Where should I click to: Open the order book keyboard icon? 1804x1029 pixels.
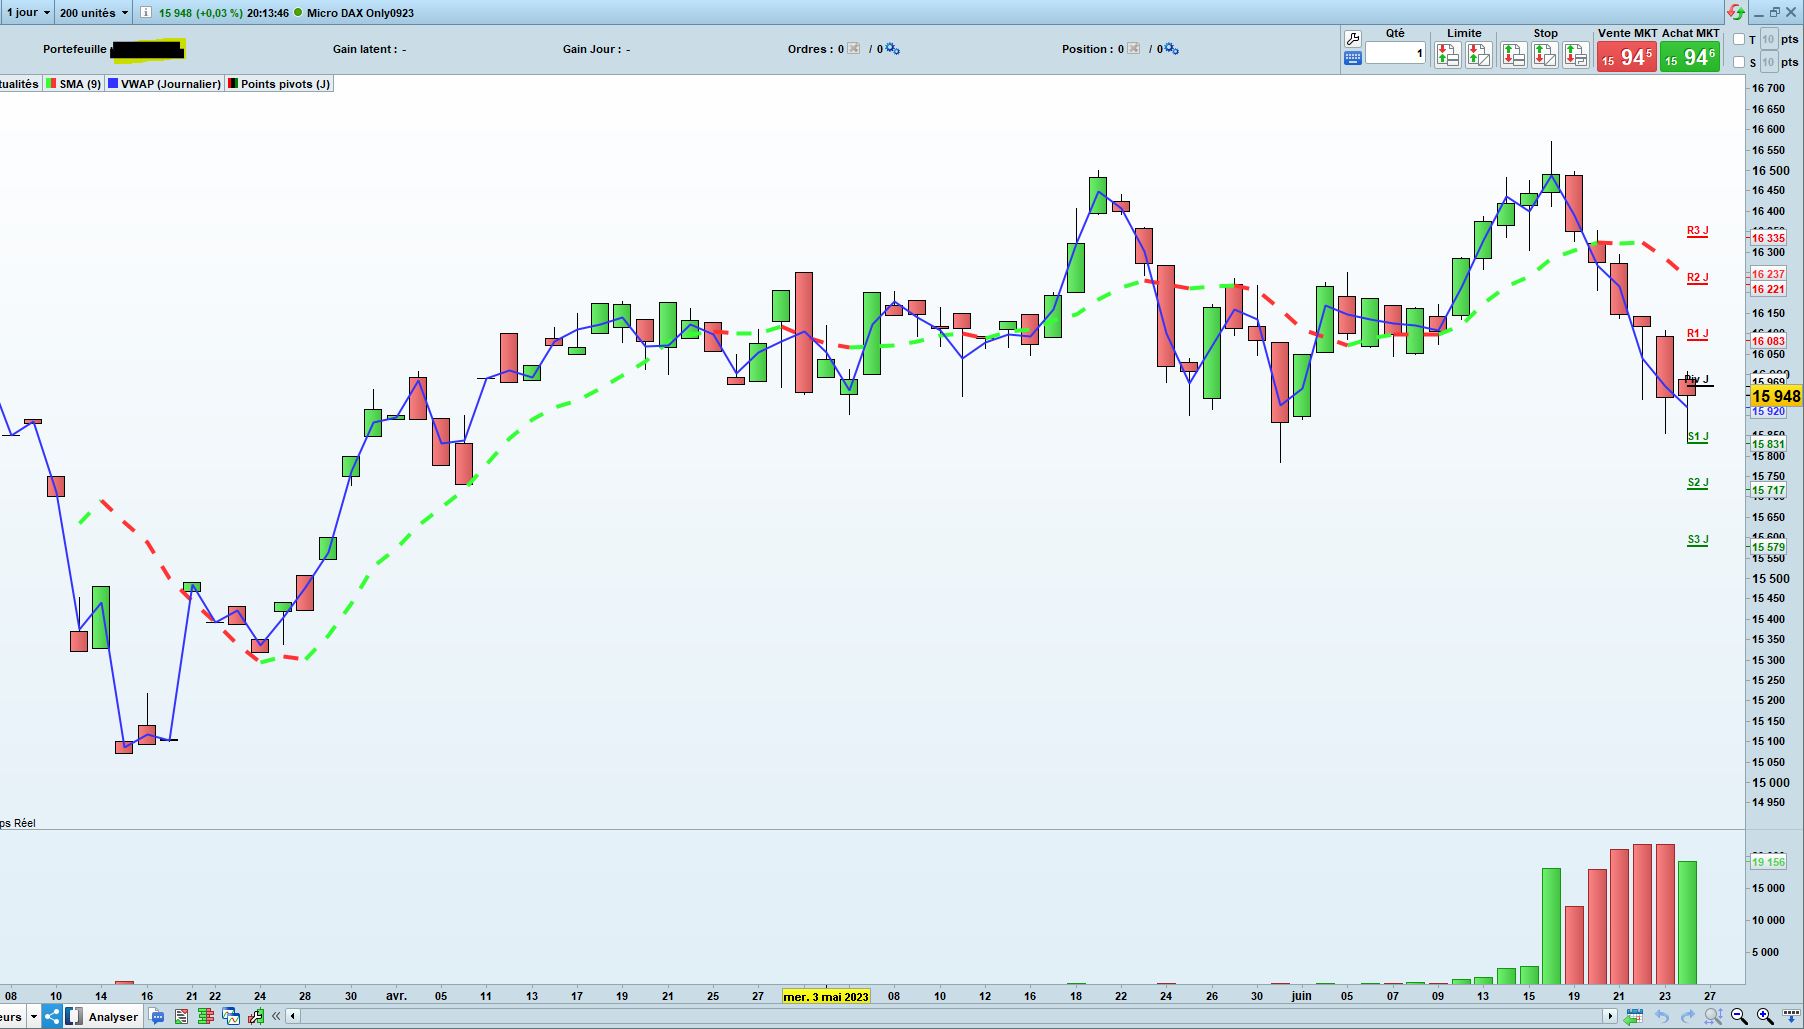tap(1352, 58)
